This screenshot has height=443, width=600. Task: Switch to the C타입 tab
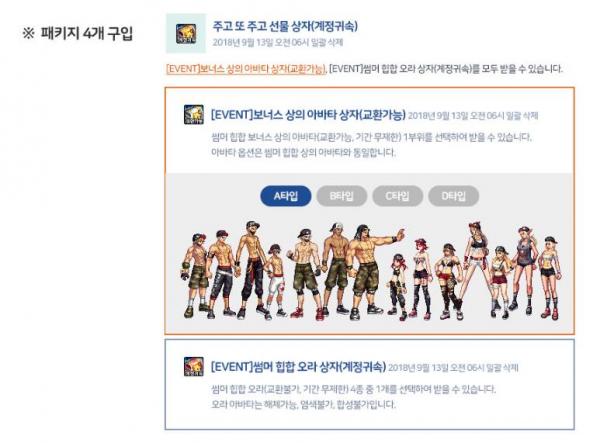pyautogui.click(x=398, y=196)
